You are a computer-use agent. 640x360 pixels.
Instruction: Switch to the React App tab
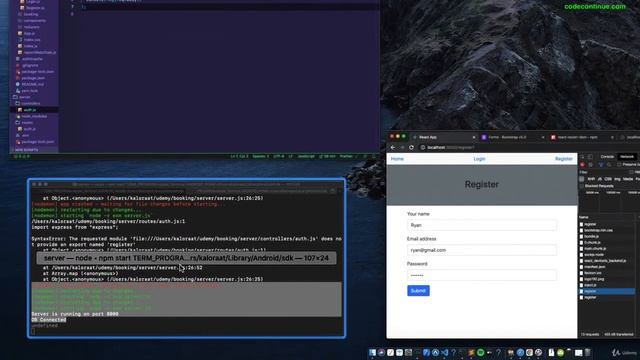pos(443,137)
